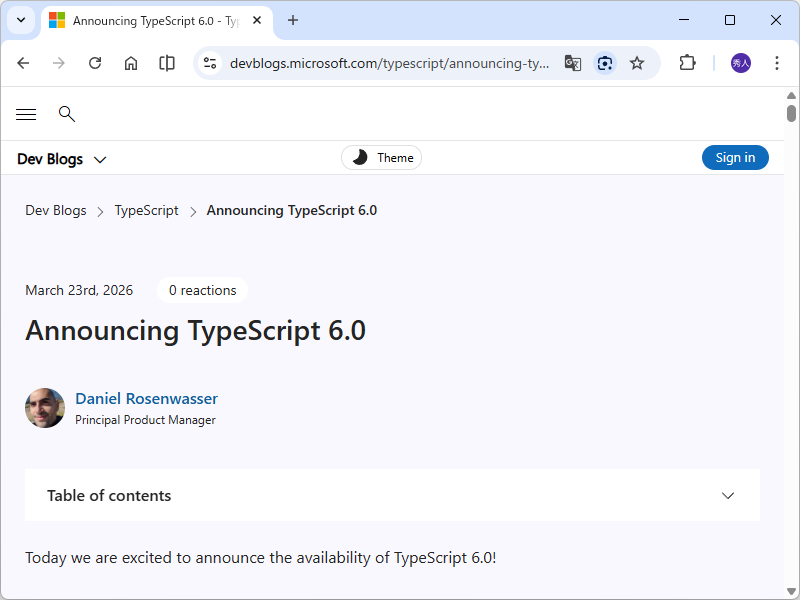
Task: Expand the Dev Blogs dropdown
Action: pos(62,159)
